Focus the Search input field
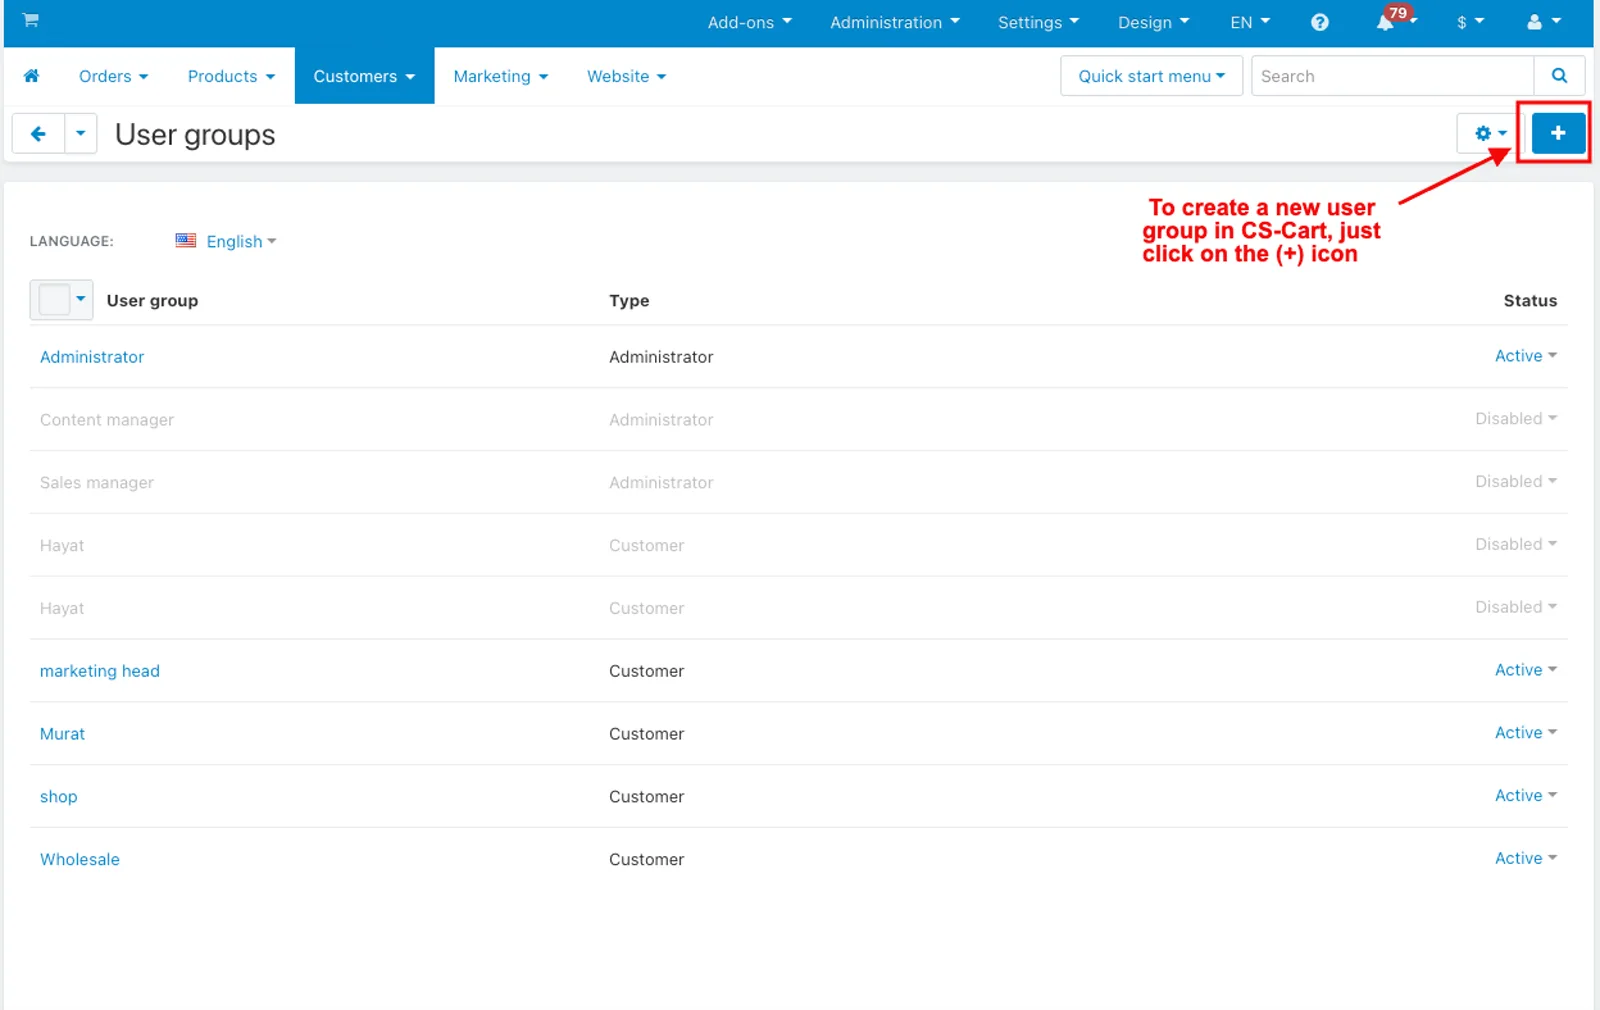 (1392, 76)
